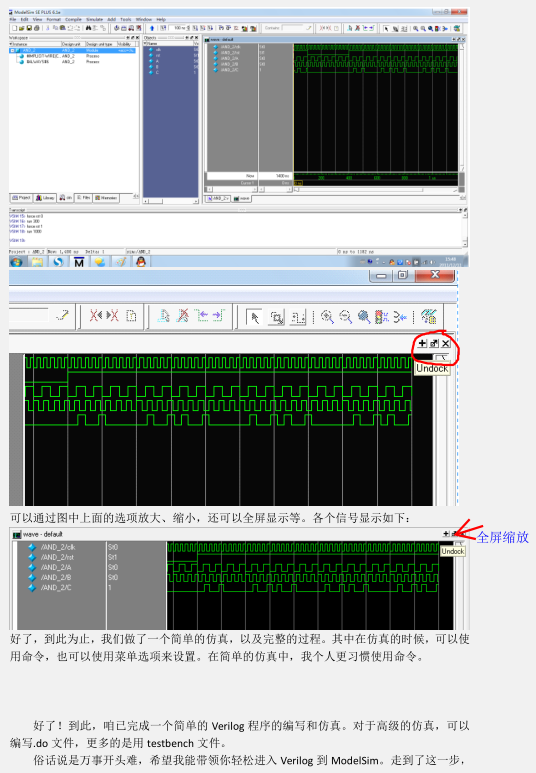
Task: Select signal /AND_2/A in lower wave list
Action: click(x=56, y=567)
